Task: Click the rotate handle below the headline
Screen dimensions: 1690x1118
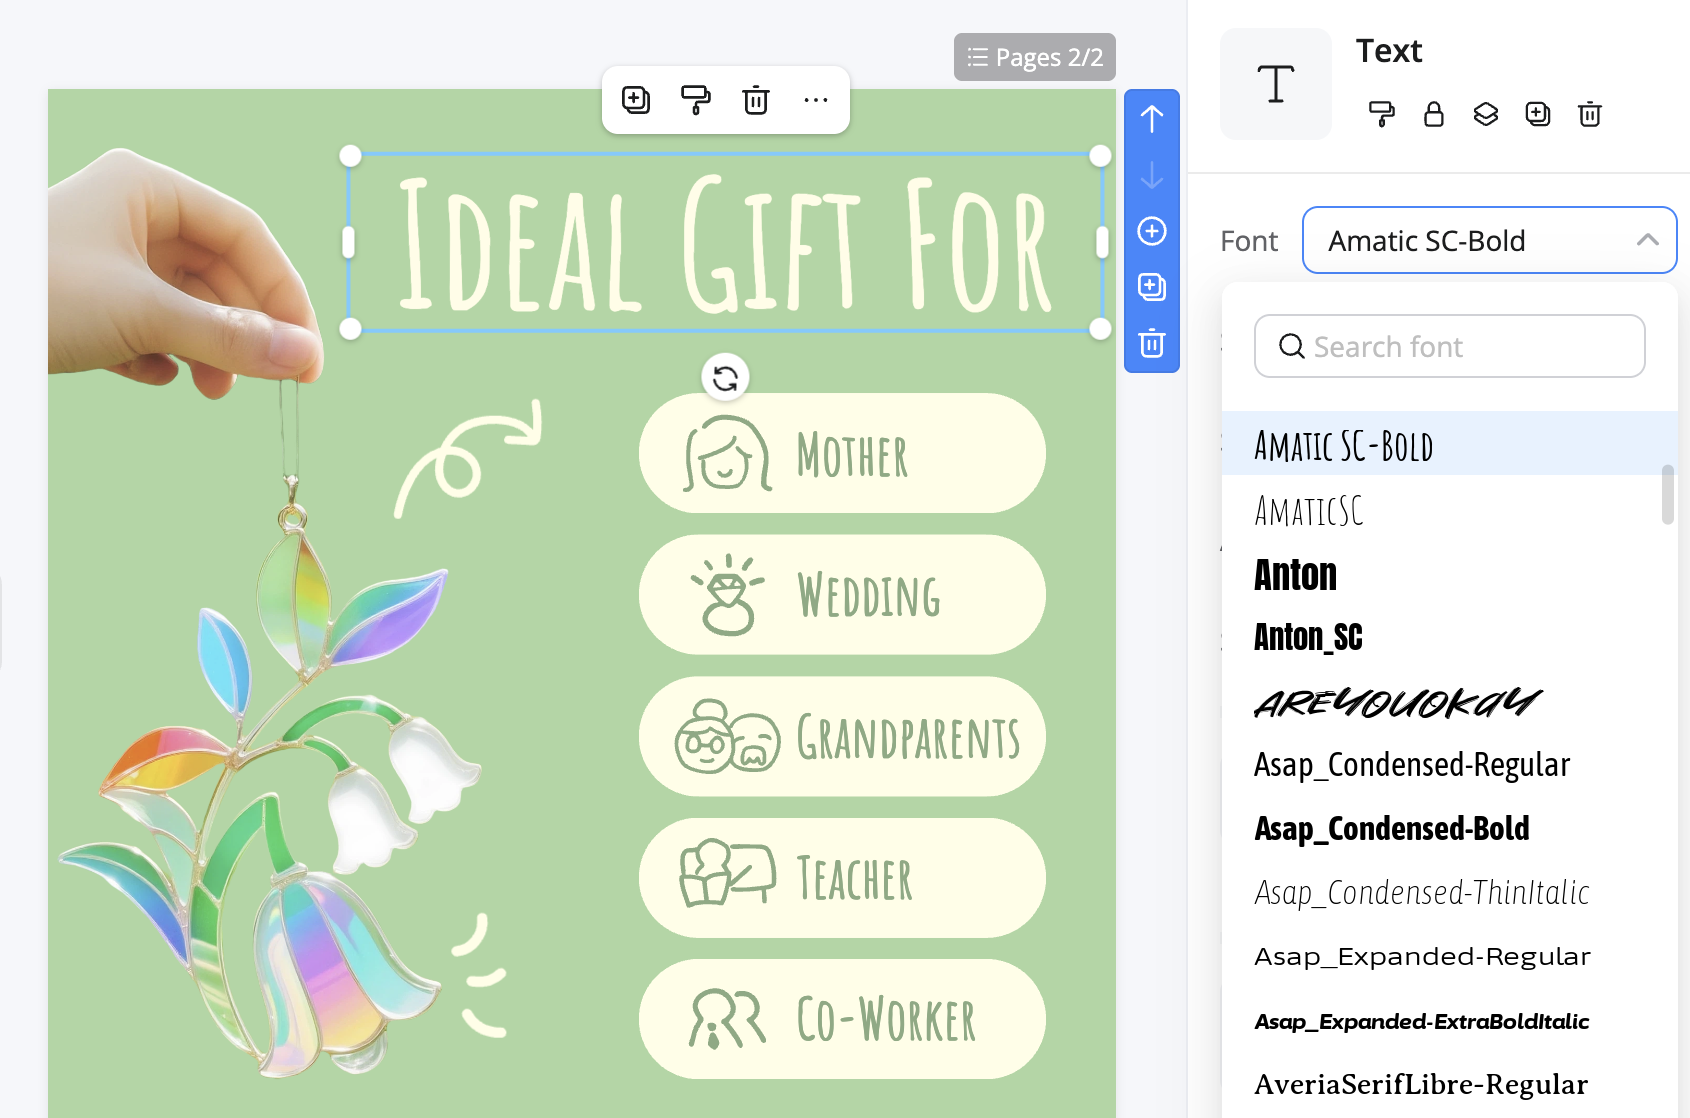Action: coord(725,377)
